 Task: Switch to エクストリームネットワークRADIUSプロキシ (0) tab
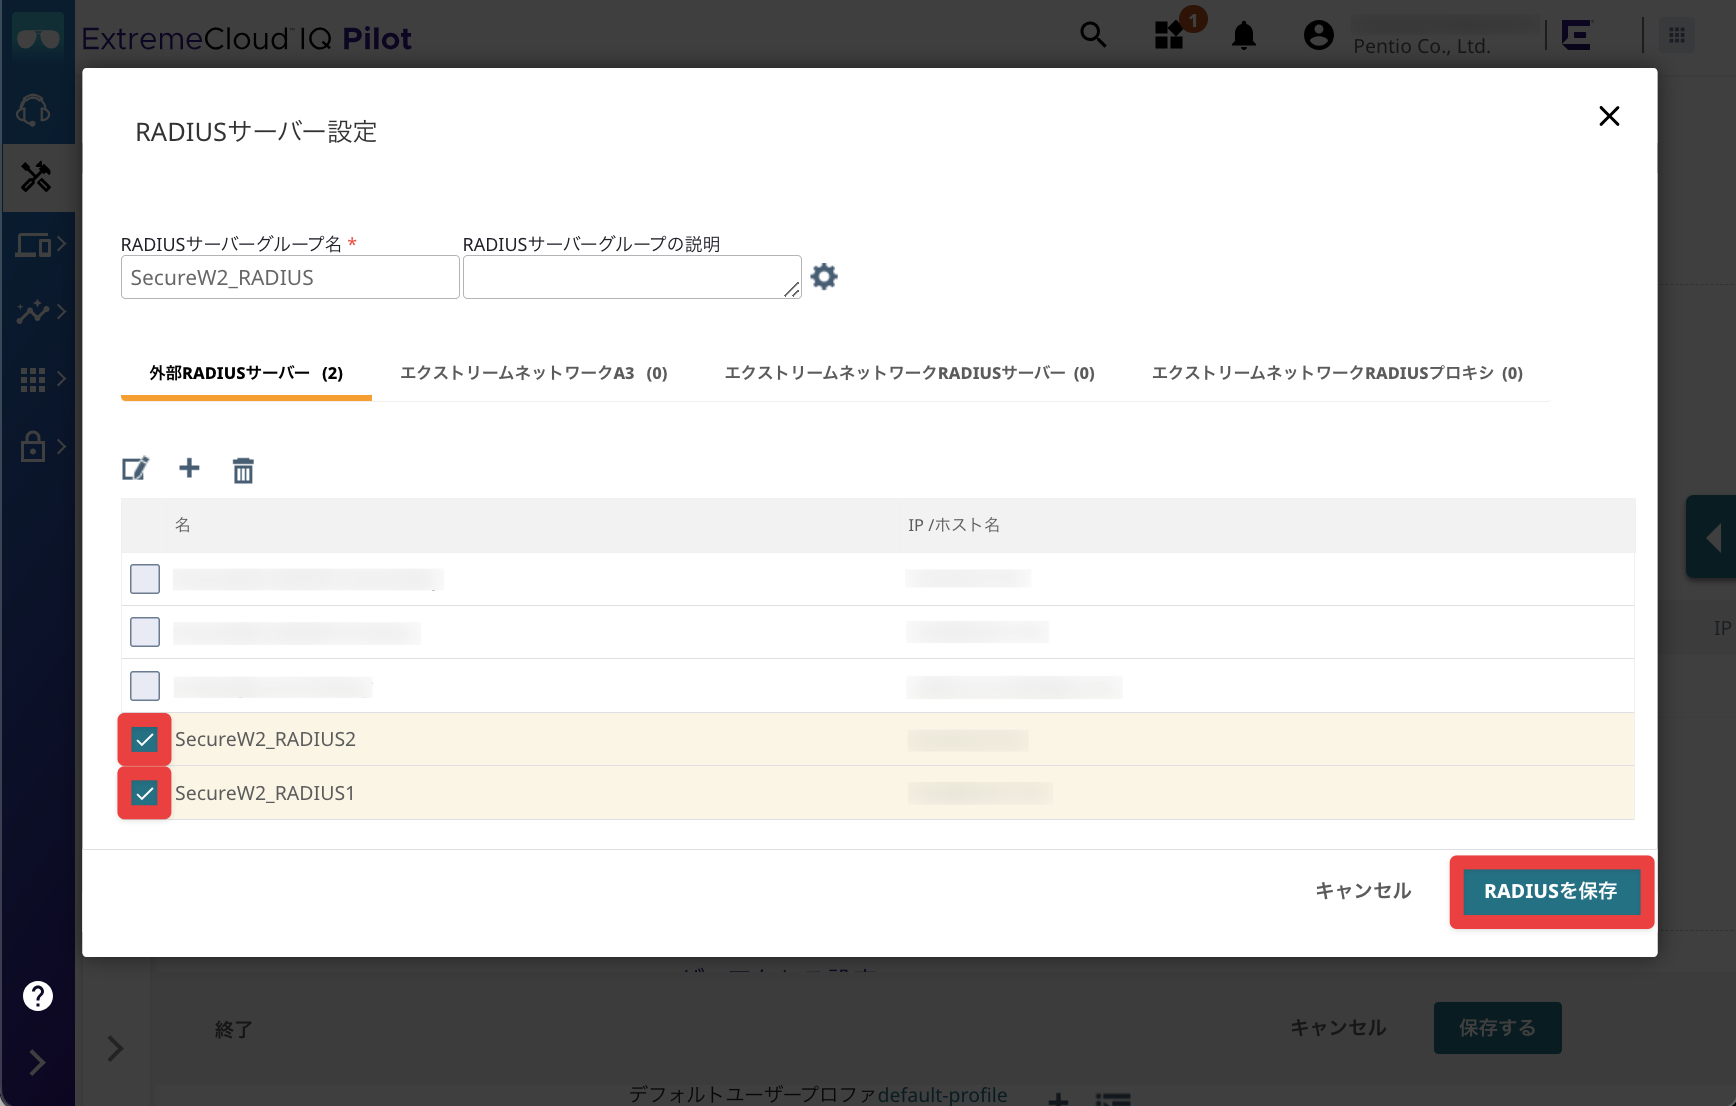click(x=1337, y=373)
